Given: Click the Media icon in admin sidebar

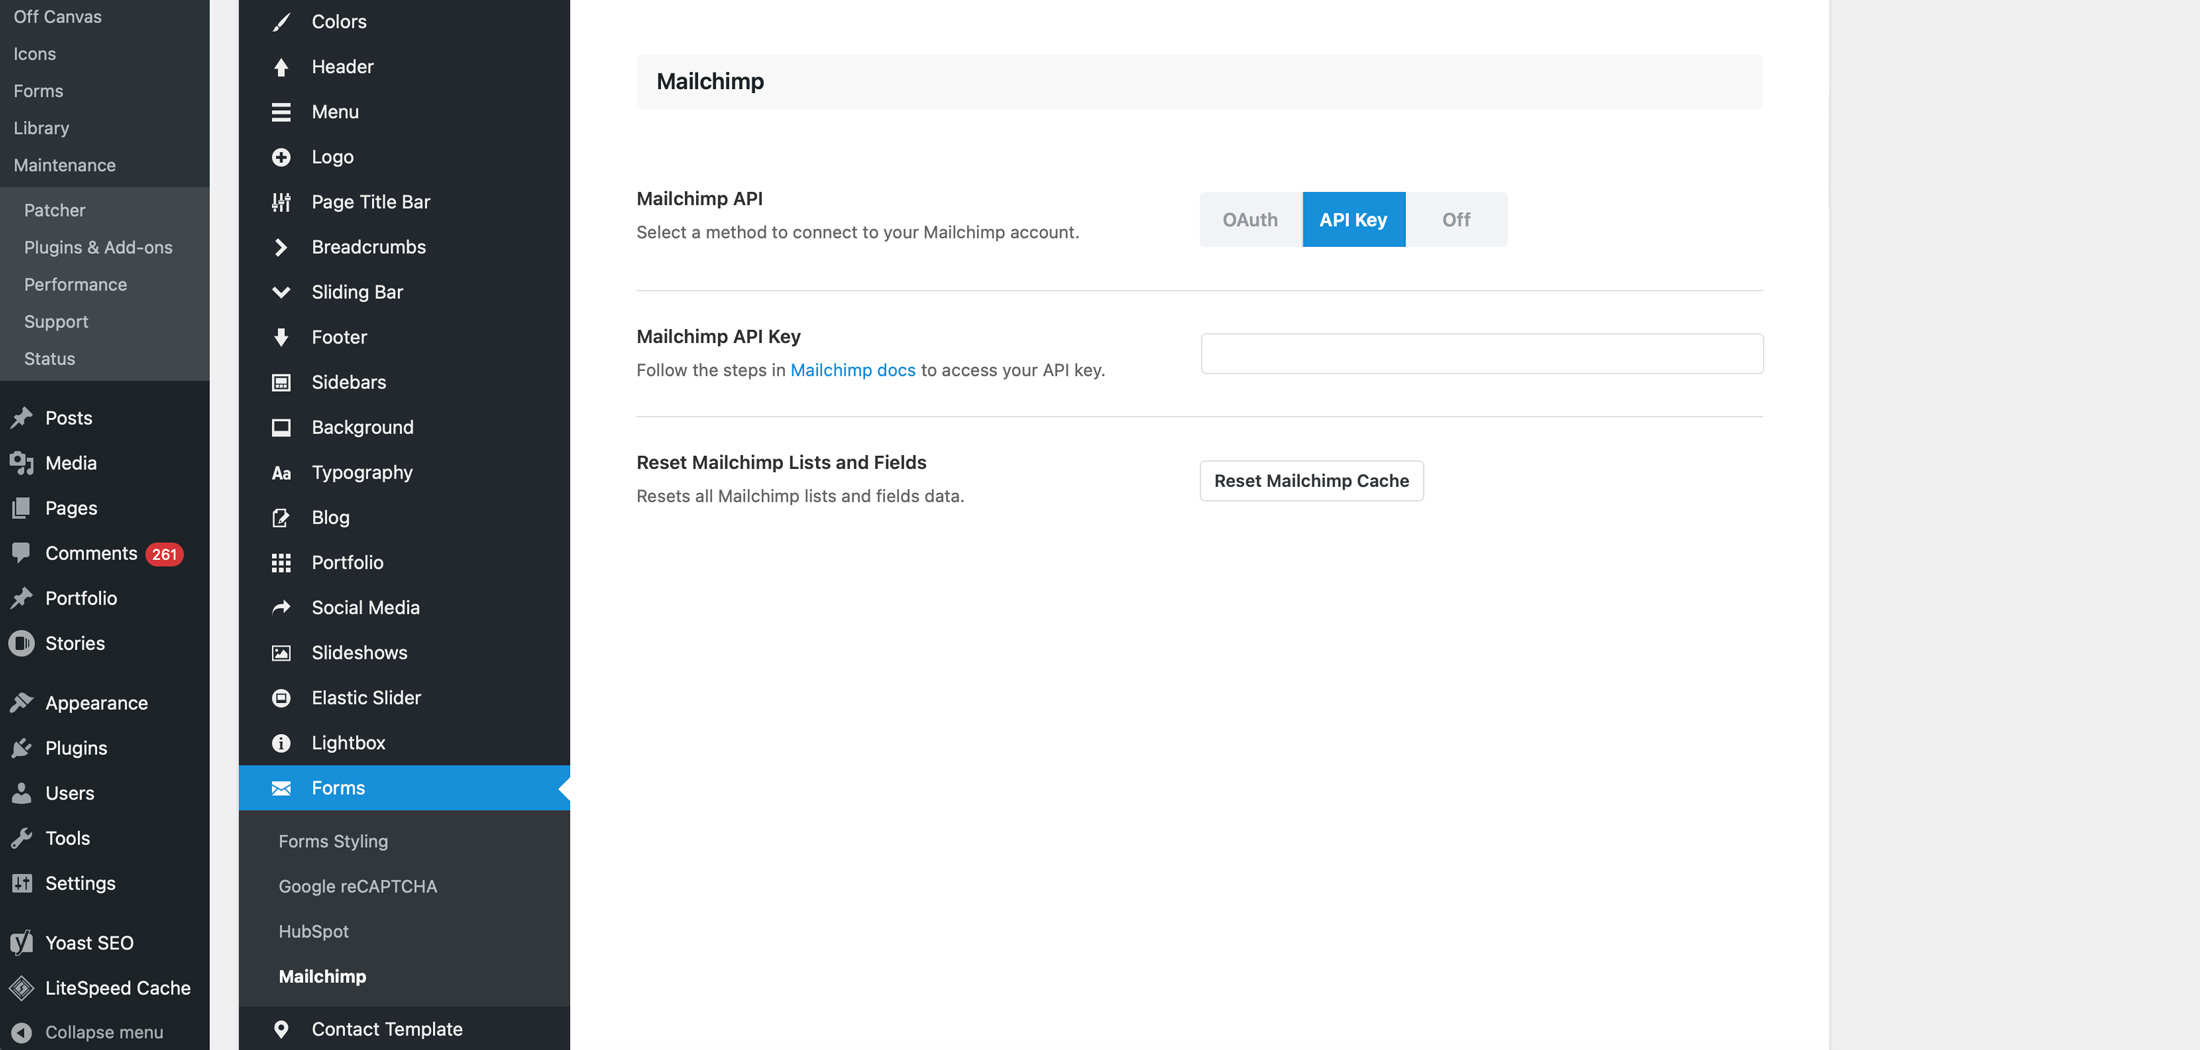Looking at the screenshot, I should [x=22, y=462].
